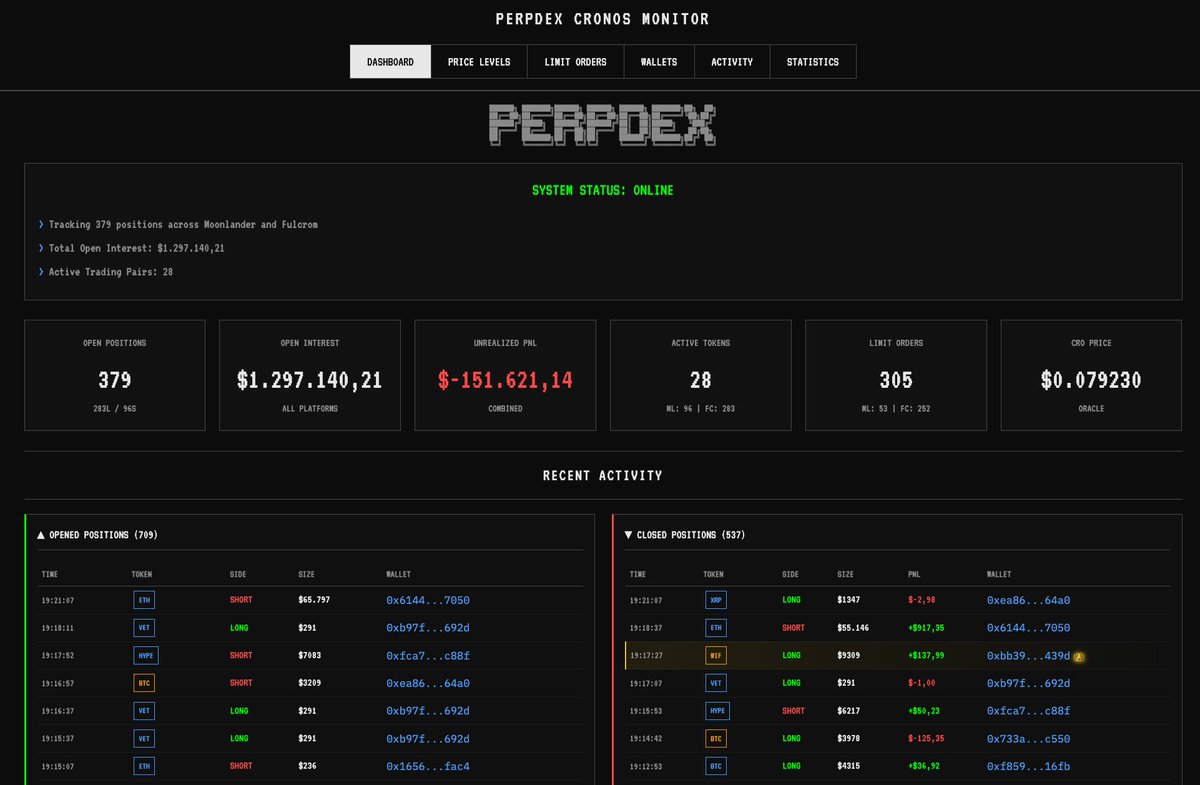This screenshot has height=785, width=1200.
Task: Click the 'Active Trading Pairs: 28' line
Action: pos(111,272)
